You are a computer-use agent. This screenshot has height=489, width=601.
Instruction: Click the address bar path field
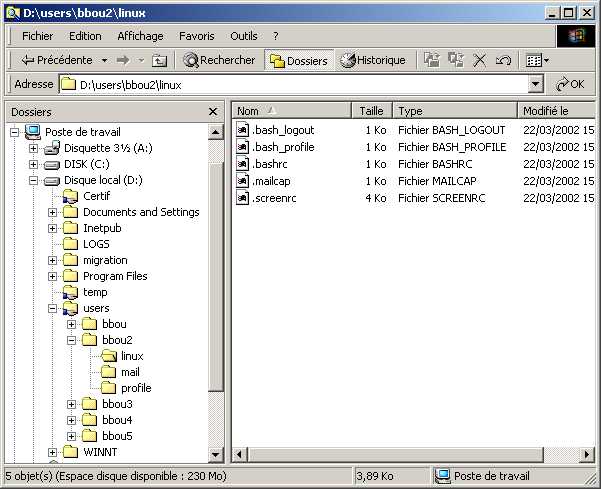(x=294, y=84)
